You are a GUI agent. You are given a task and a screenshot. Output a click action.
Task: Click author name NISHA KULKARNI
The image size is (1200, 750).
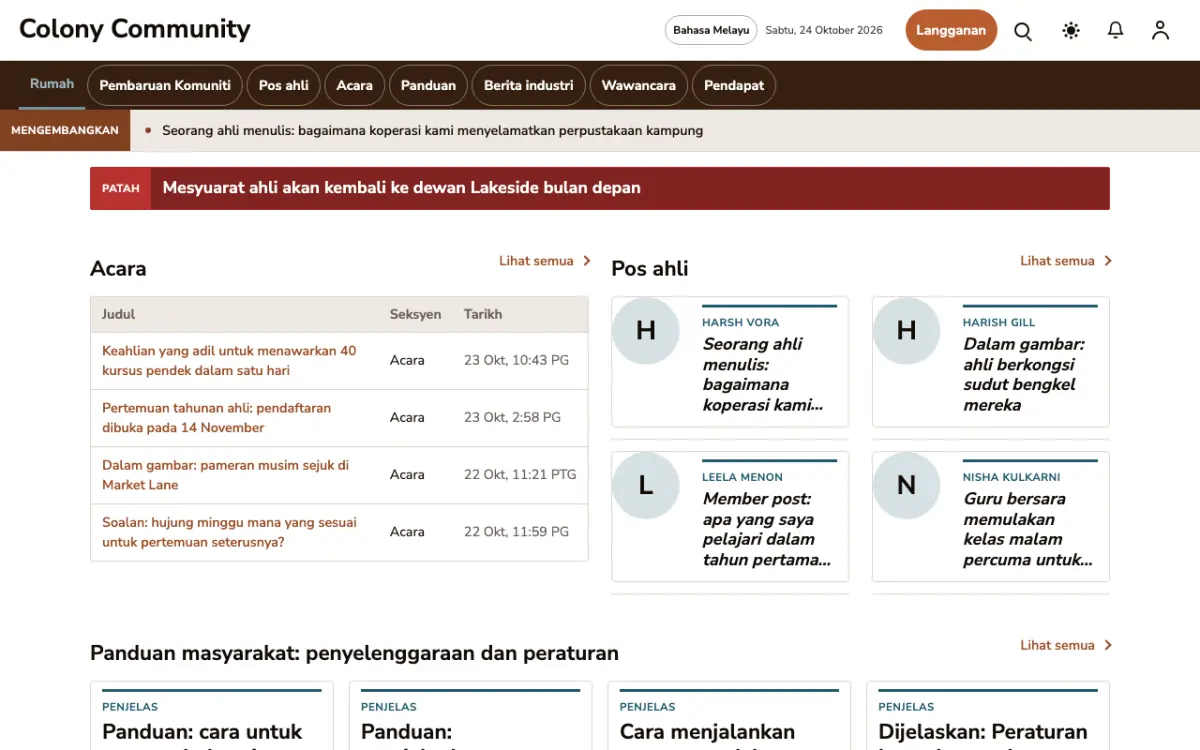point(1011,477)
